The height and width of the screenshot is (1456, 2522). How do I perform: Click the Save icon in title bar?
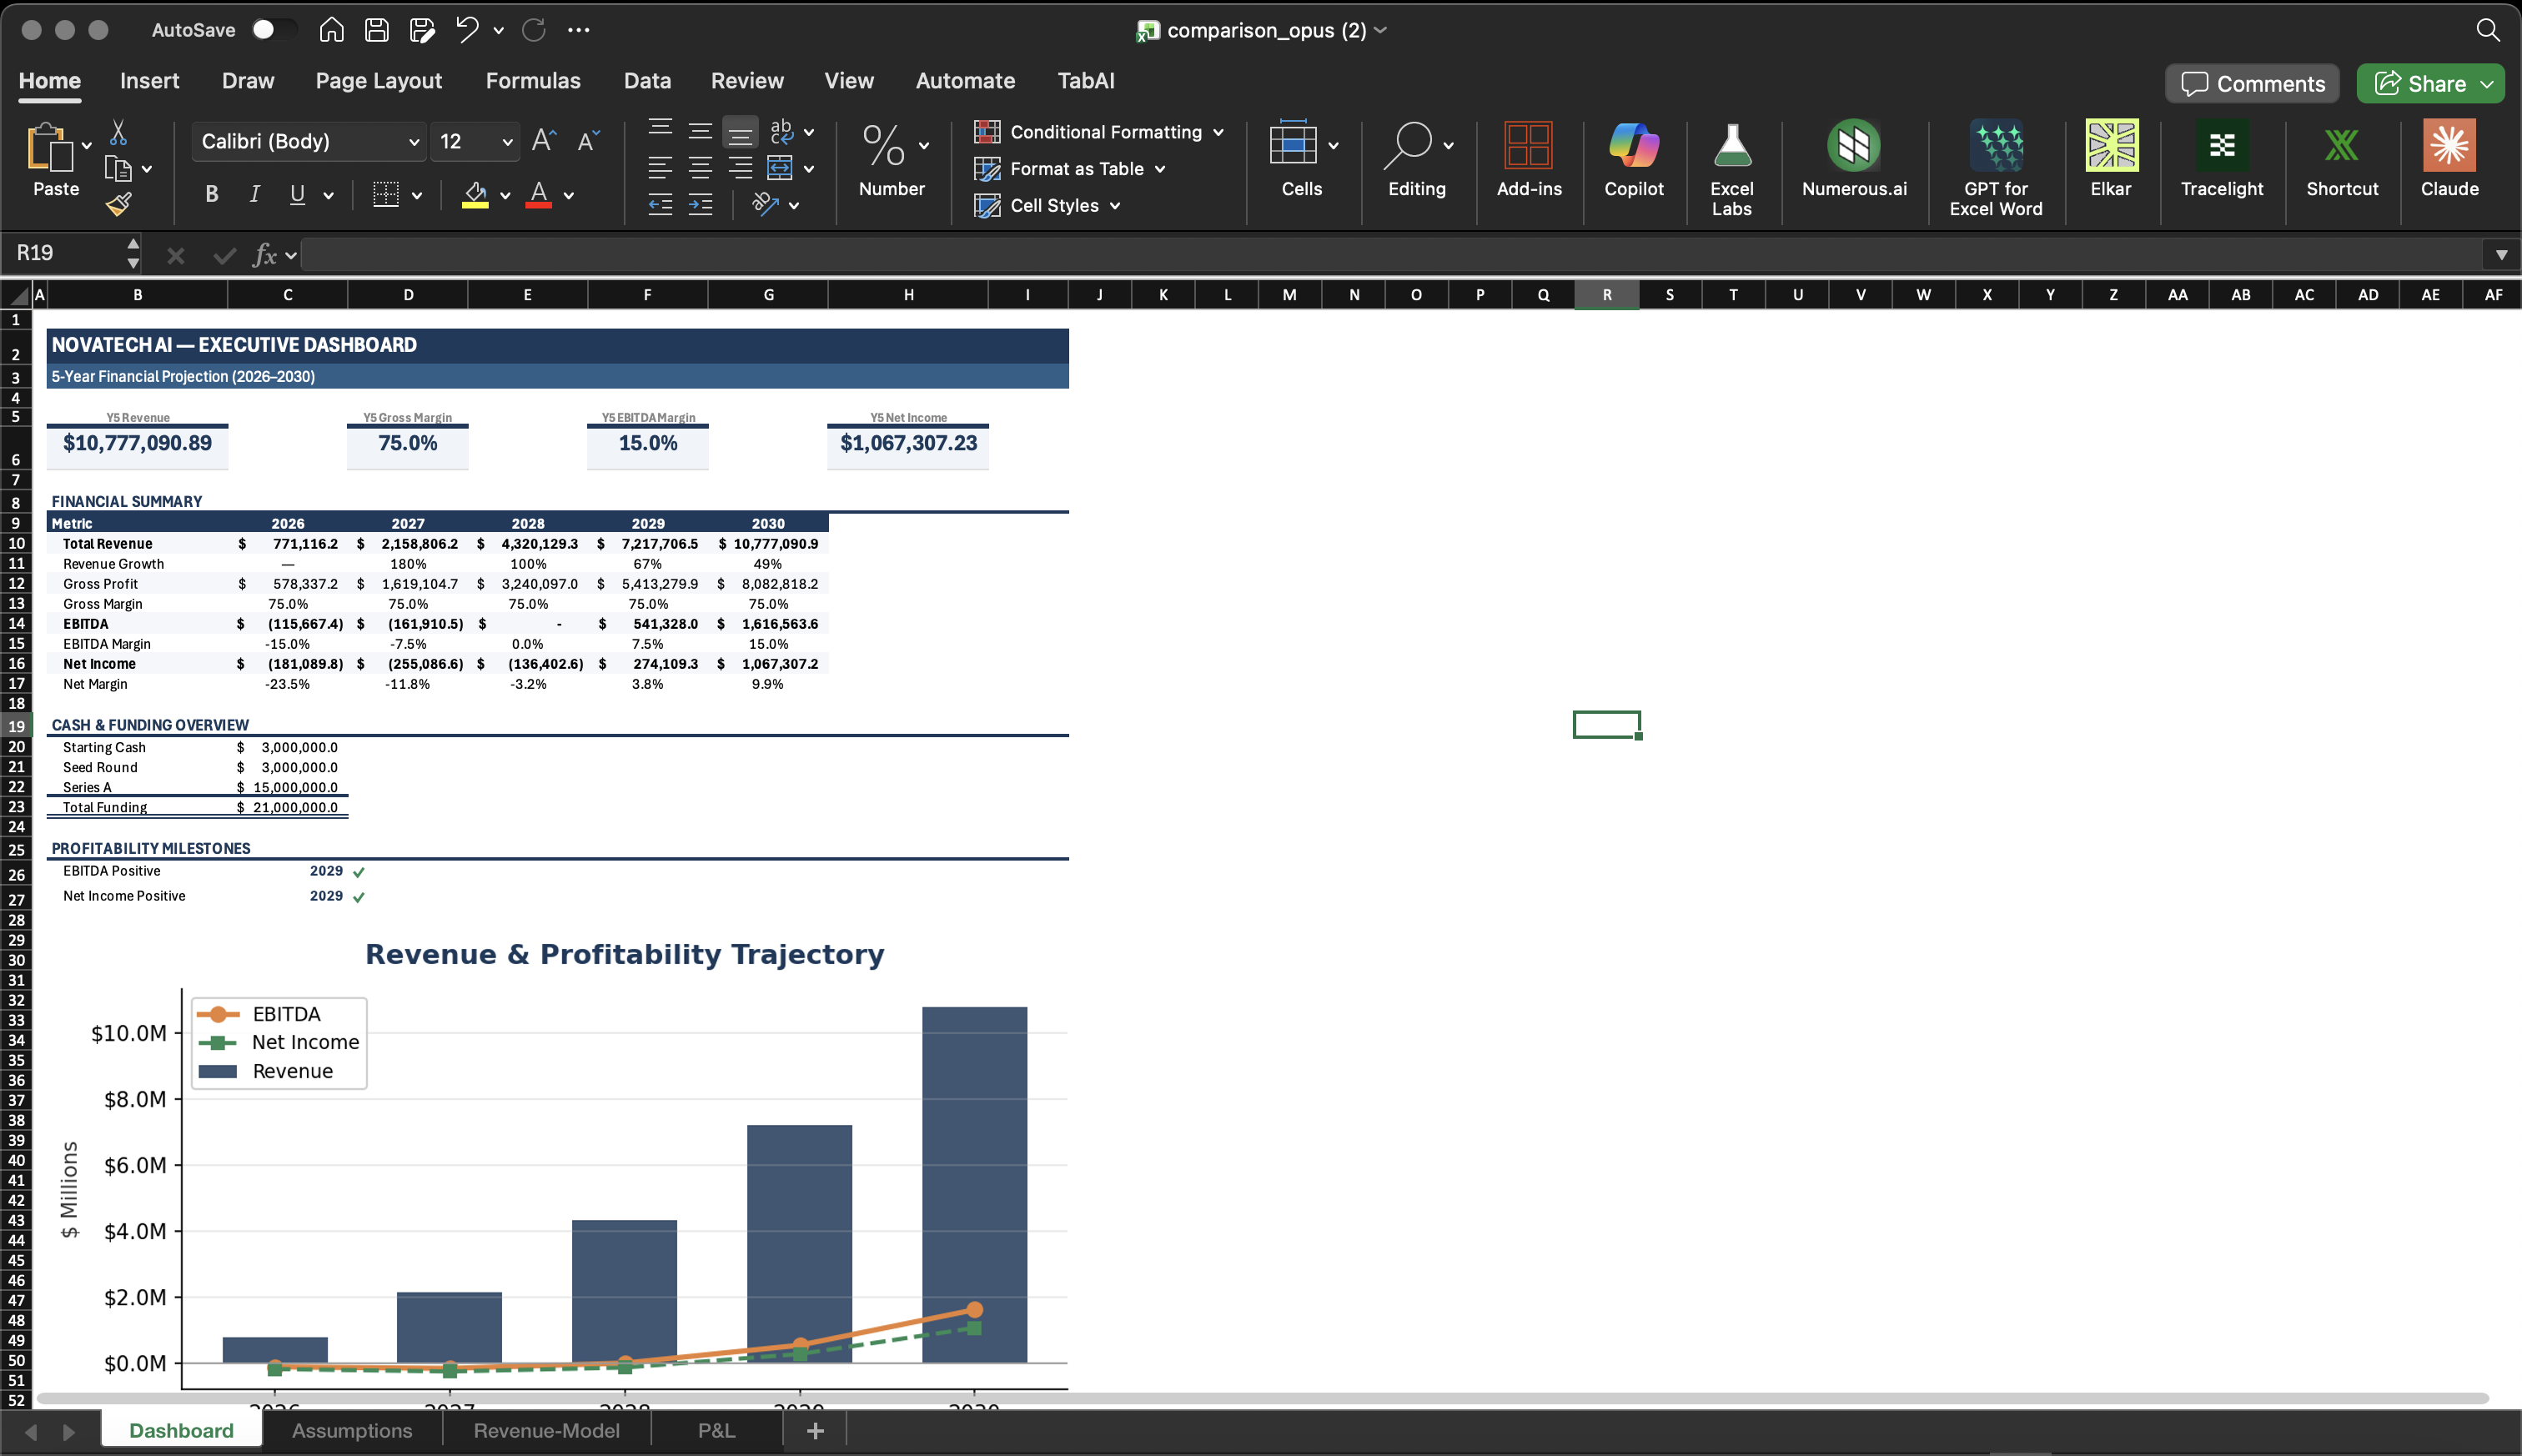(376, 30)
